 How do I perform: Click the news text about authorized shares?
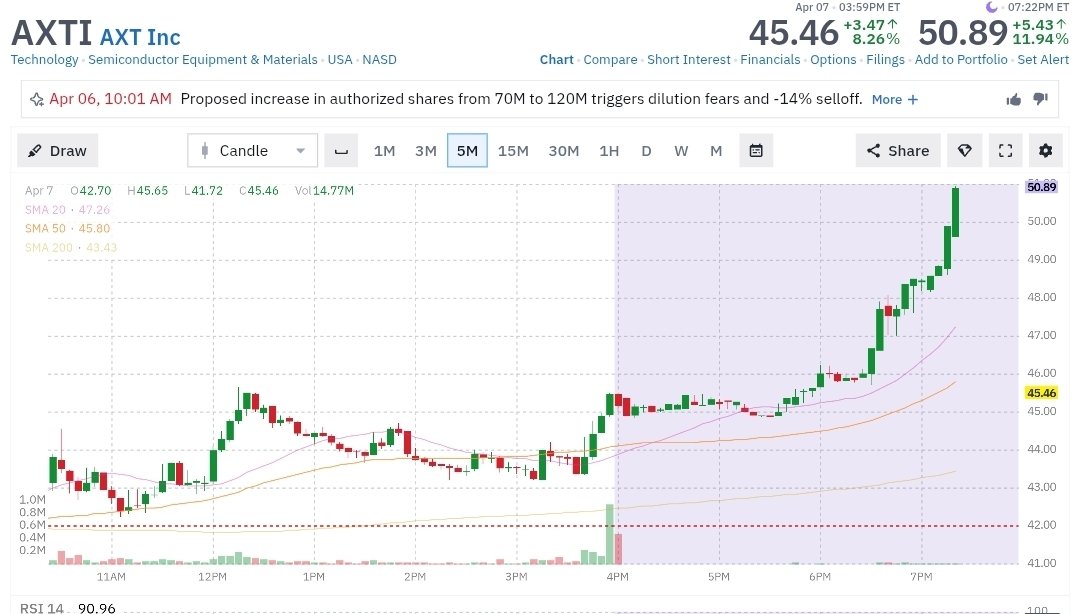(521, 99)
